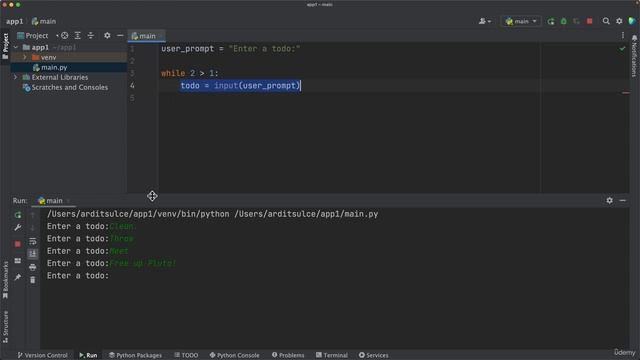This screenshot has width=640, height=360.
Task: Restore layout icon in Run panel
Action: click(x=18, y=260)
